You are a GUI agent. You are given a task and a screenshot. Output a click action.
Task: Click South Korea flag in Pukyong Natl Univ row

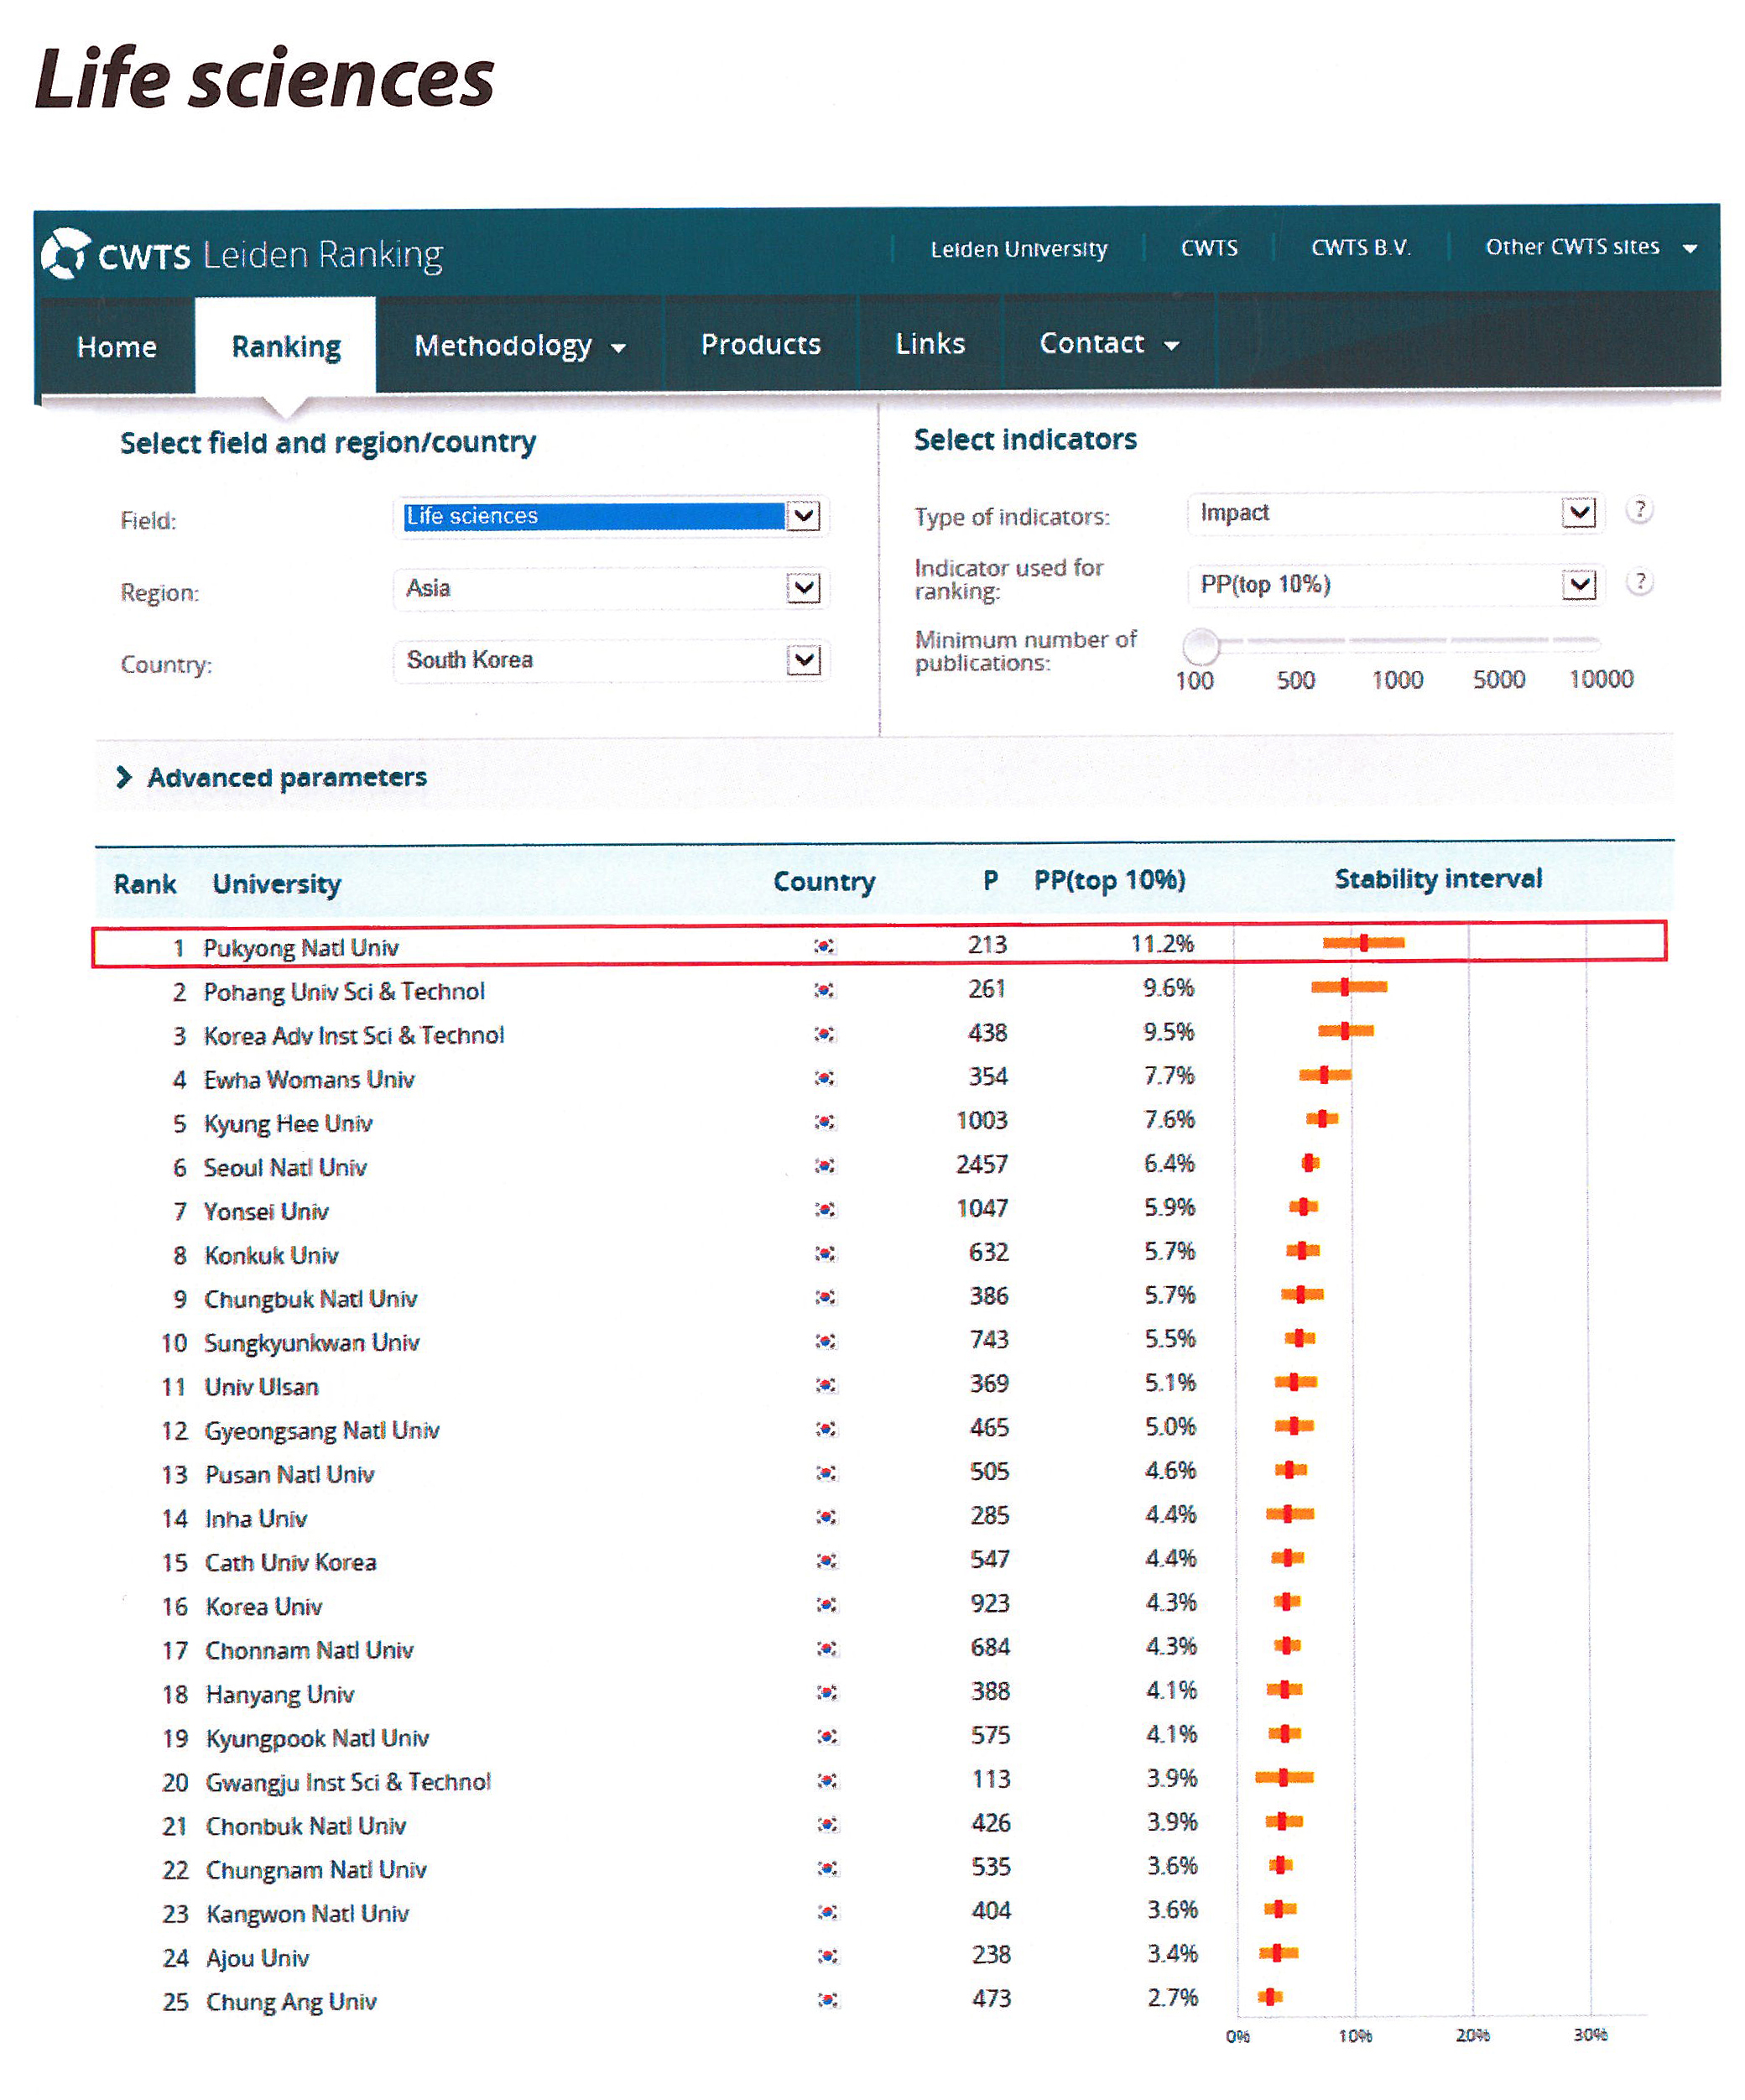(824, 946)
